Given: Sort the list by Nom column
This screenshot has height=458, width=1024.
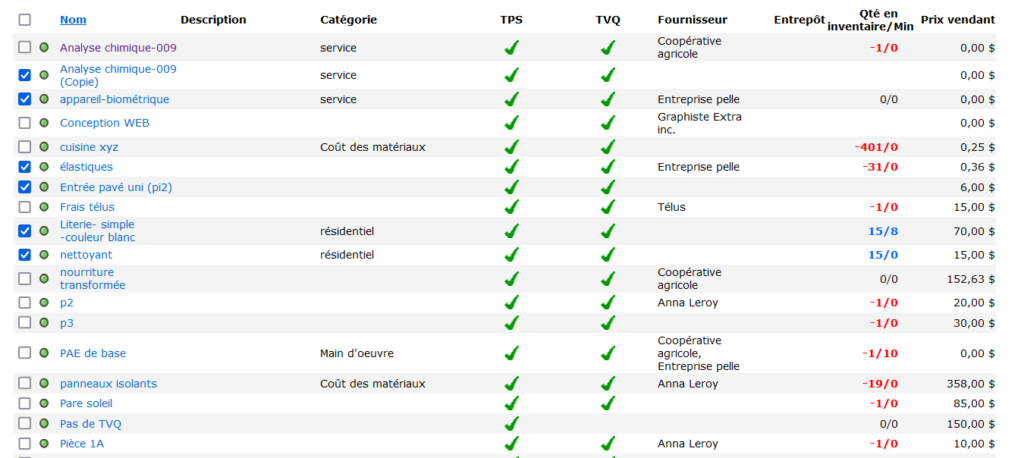Looking at the screenshot, I should click(x=73, y=20).
